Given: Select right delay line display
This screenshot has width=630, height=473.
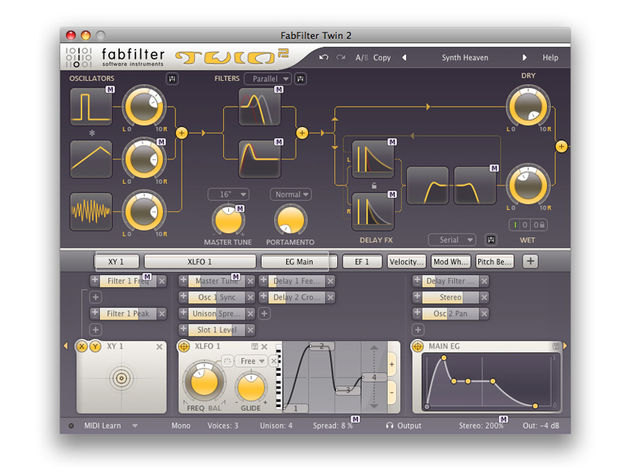Looking at the screenshot, I should (372, 211).
